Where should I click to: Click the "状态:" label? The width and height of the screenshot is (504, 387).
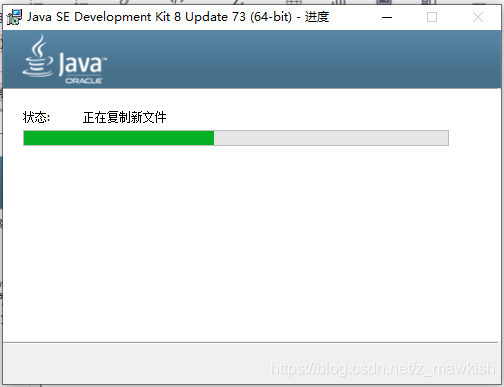coord(36,117)
